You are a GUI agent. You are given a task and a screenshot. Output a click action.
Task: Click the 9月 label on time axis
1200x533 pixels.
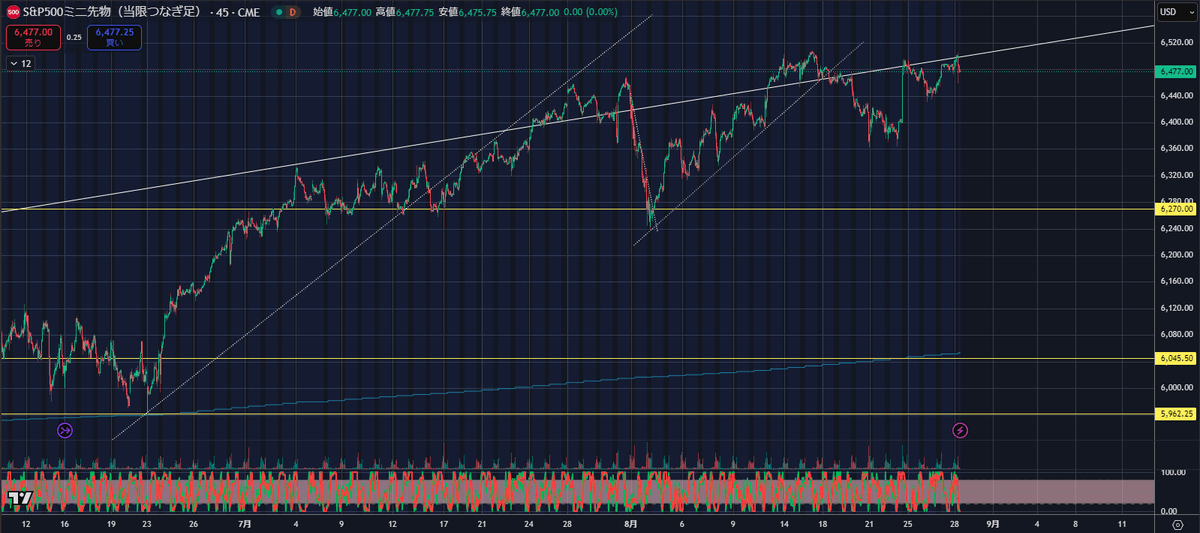tap(991, 523)
